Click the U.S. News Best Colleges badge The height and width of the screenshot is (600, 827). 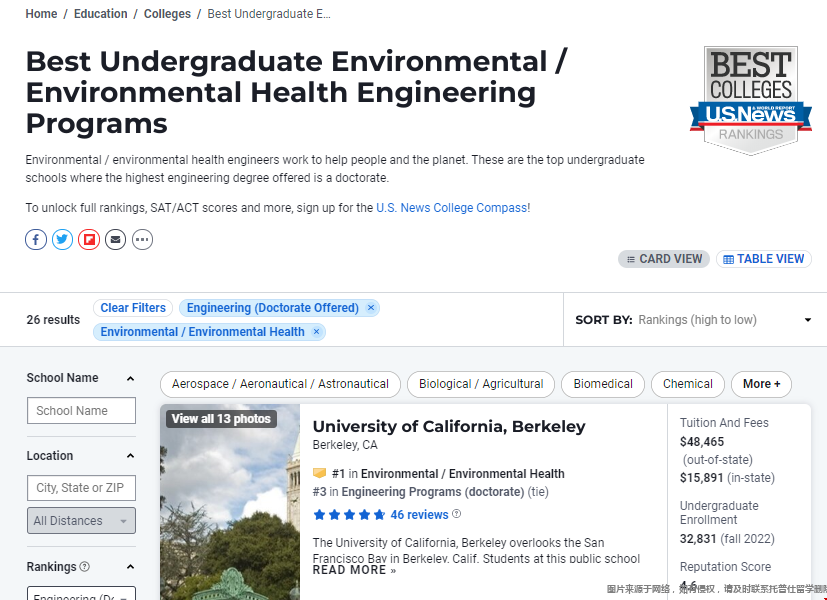(751, 100)
